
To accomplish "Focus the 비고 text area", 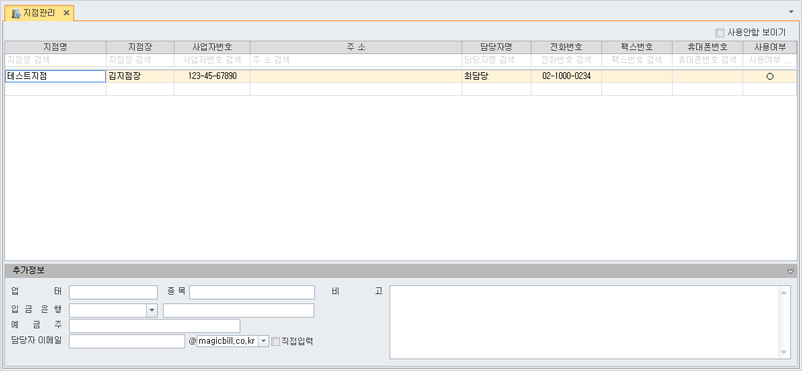I will [584, 322].
